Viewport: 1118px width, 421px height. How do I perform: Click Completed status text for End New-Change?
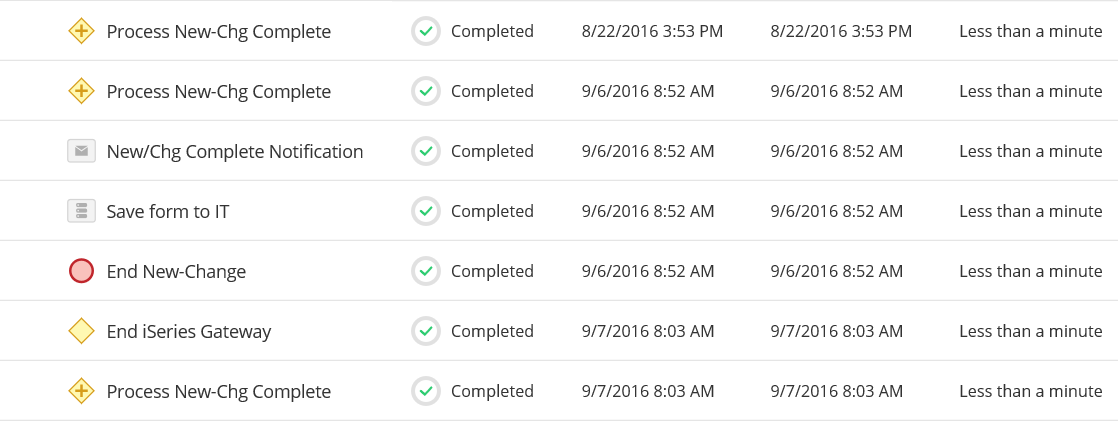tap(492, 272)
